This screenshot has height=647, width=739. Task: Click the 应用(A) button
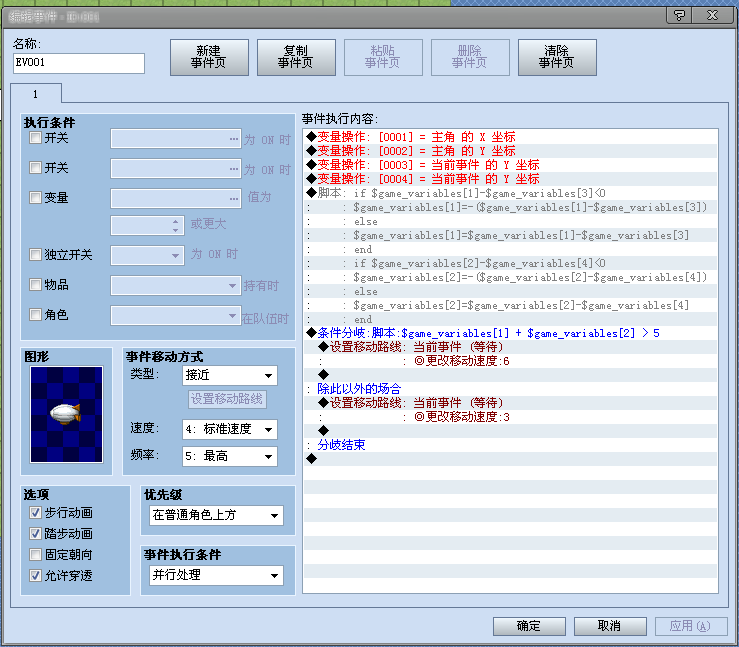click(691, 626)
